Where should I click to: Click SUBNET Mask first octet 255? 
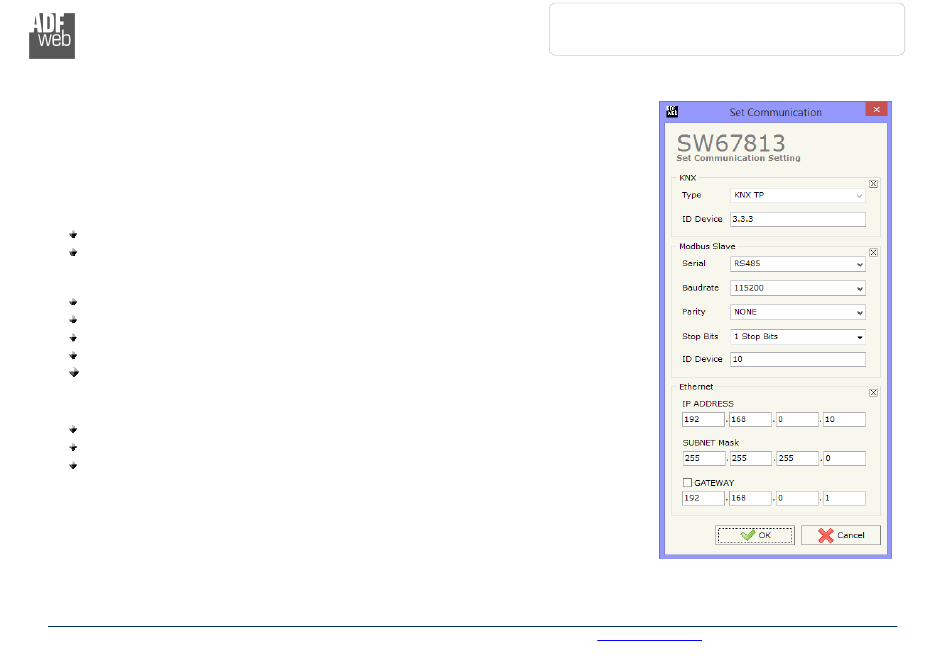703,459
